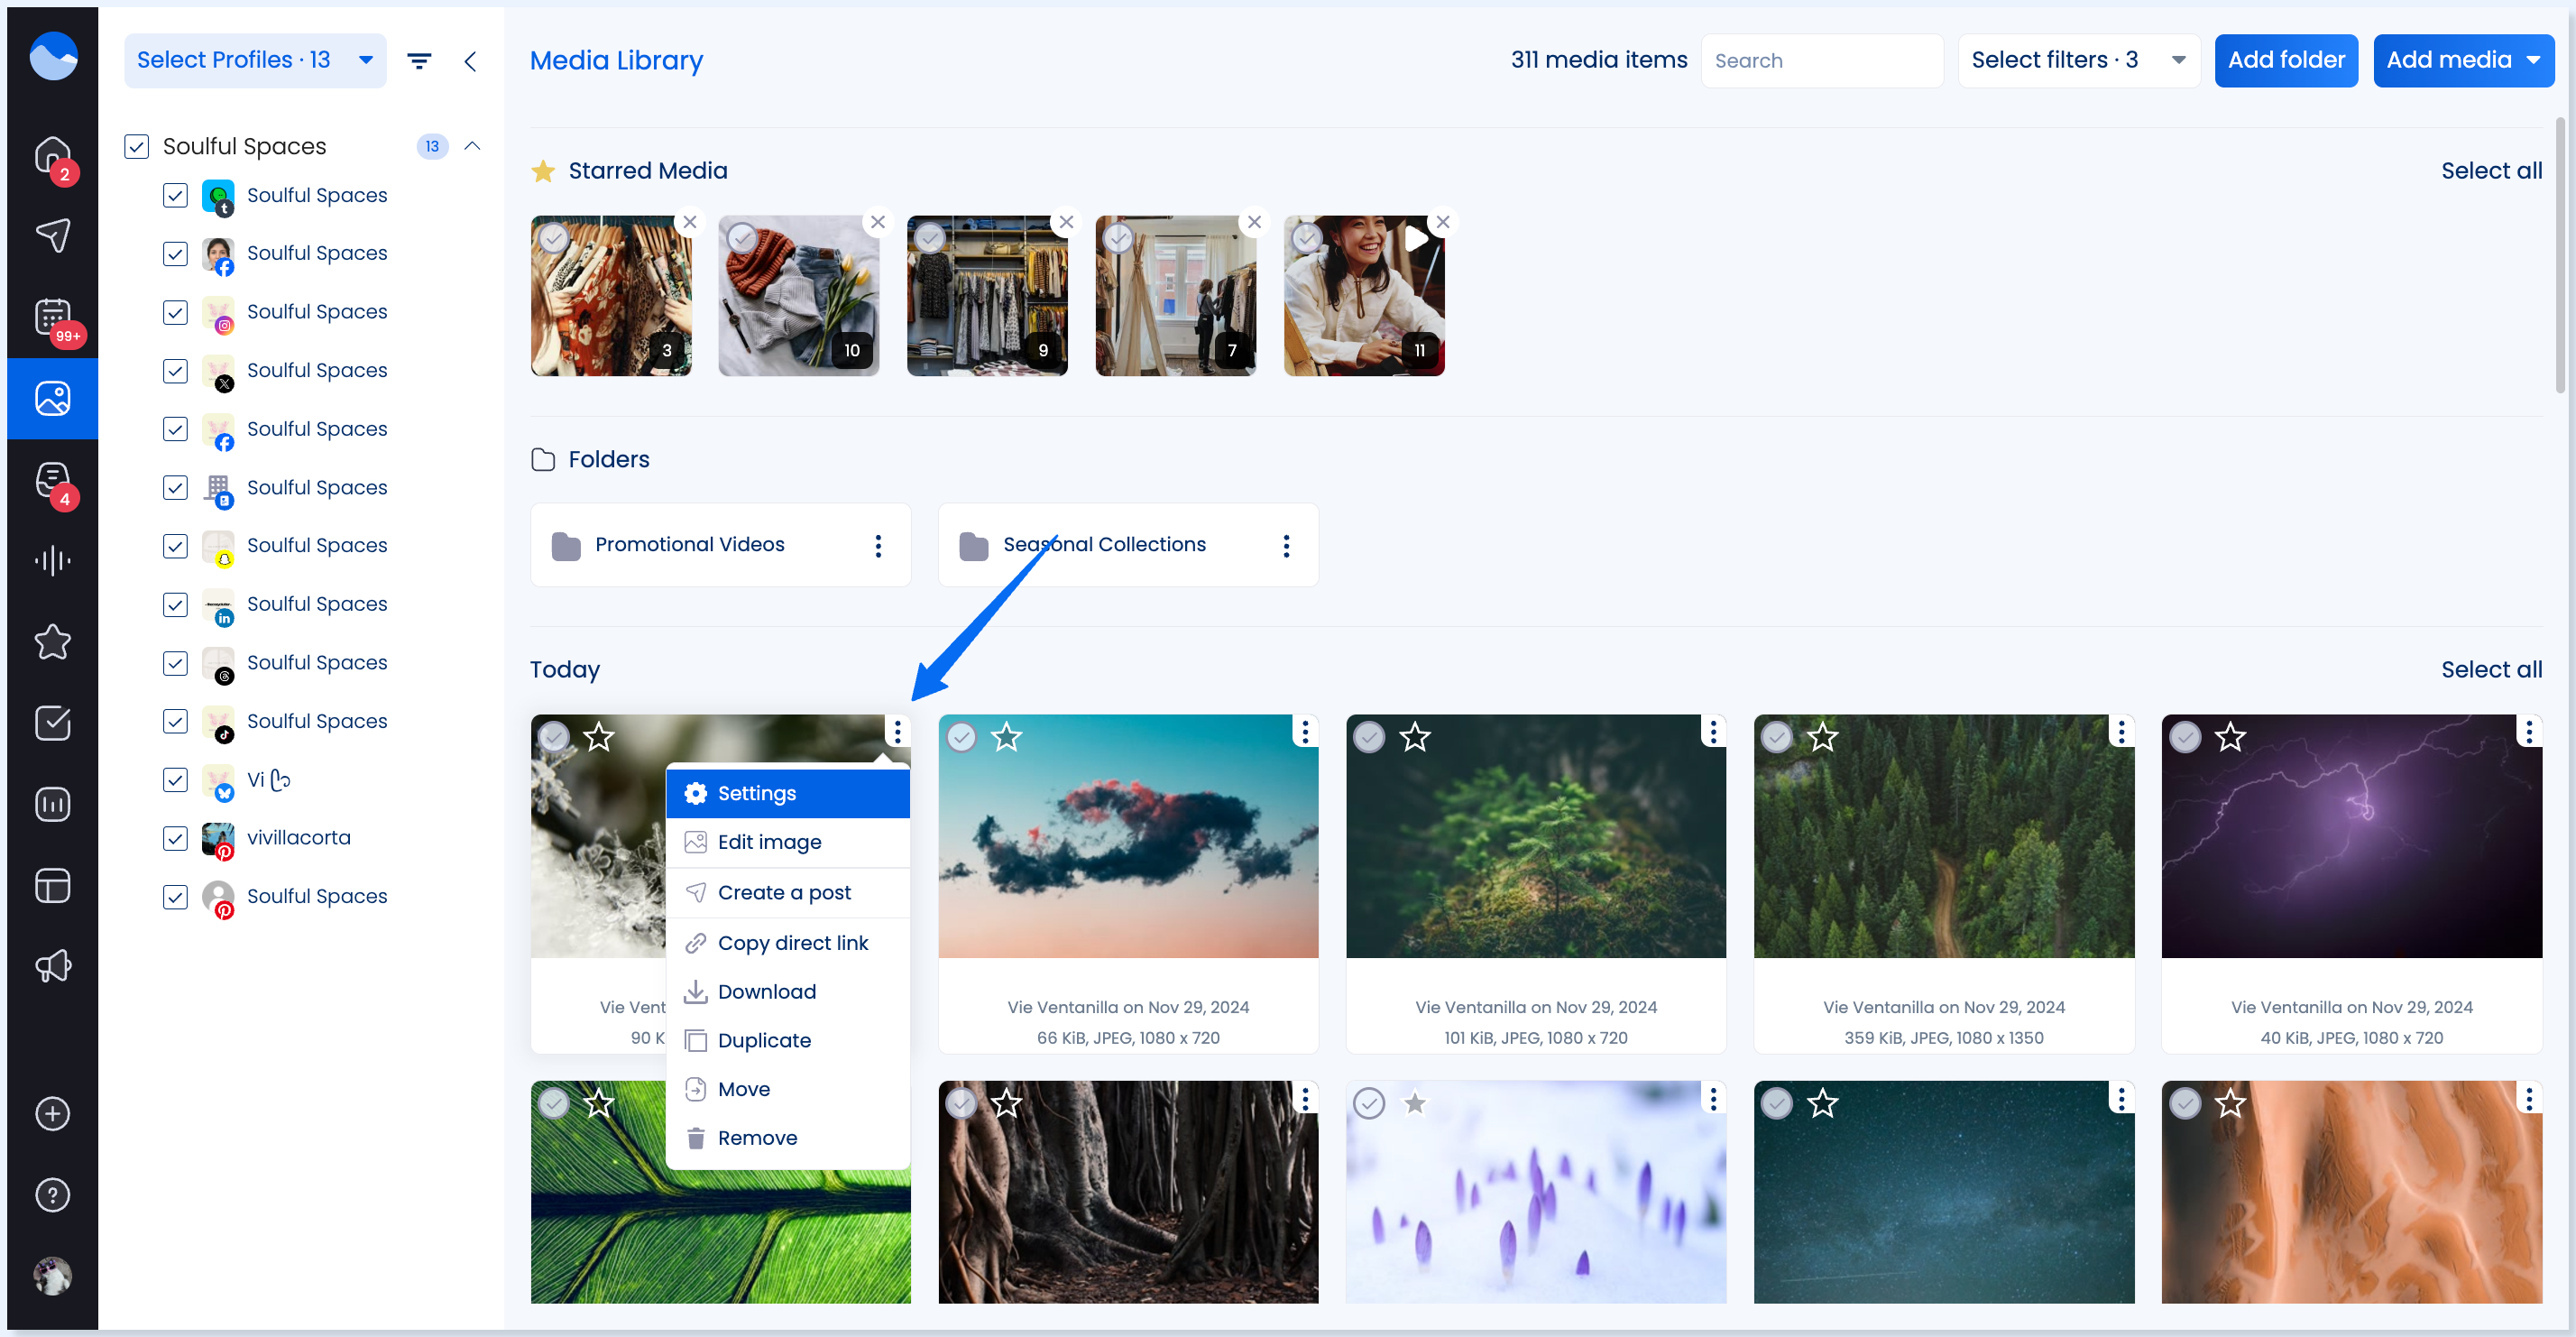Open the analytics bar chart sidebar icon
Image resolution: width=2576 pixels, height=1337 pixels.
[x=52, y=804]
